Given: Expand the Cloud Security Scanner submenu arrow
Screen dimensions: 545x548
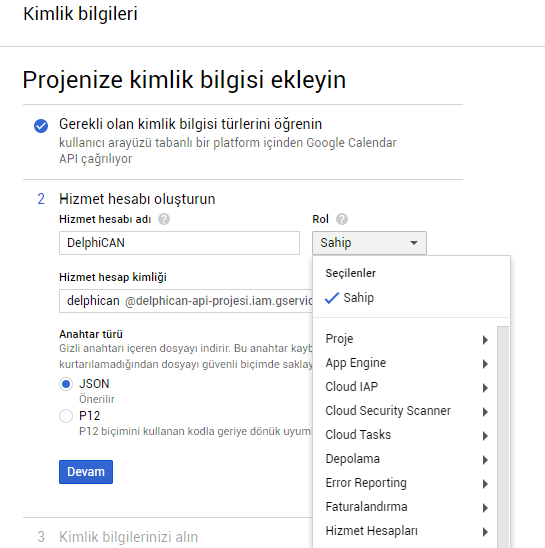Looking at the screenshot, I should pos(485,412).
